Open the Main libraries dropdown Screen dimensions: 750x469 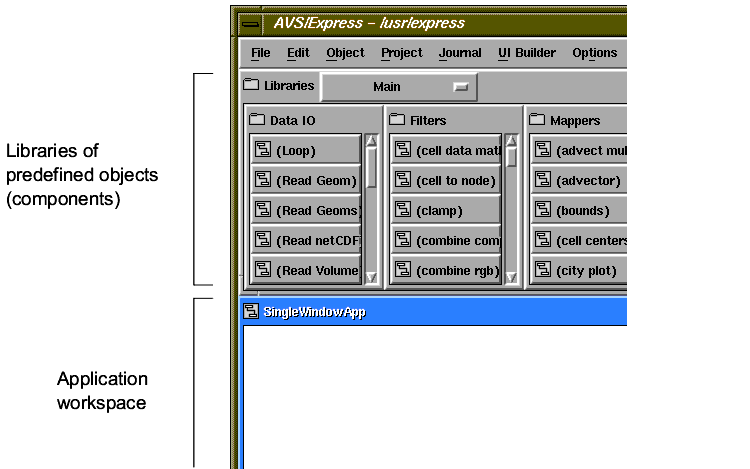399,87
